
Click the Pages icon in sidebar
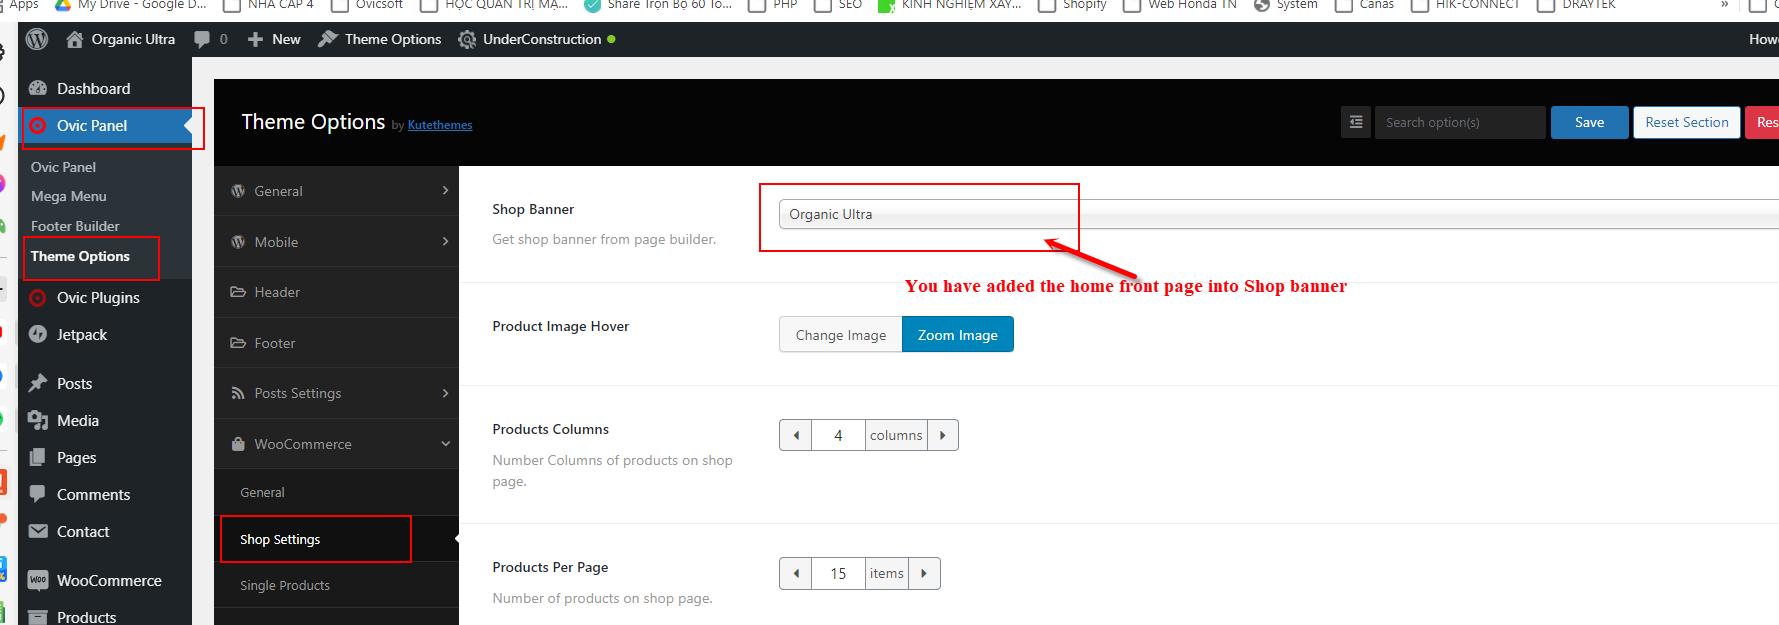point(38,457)
